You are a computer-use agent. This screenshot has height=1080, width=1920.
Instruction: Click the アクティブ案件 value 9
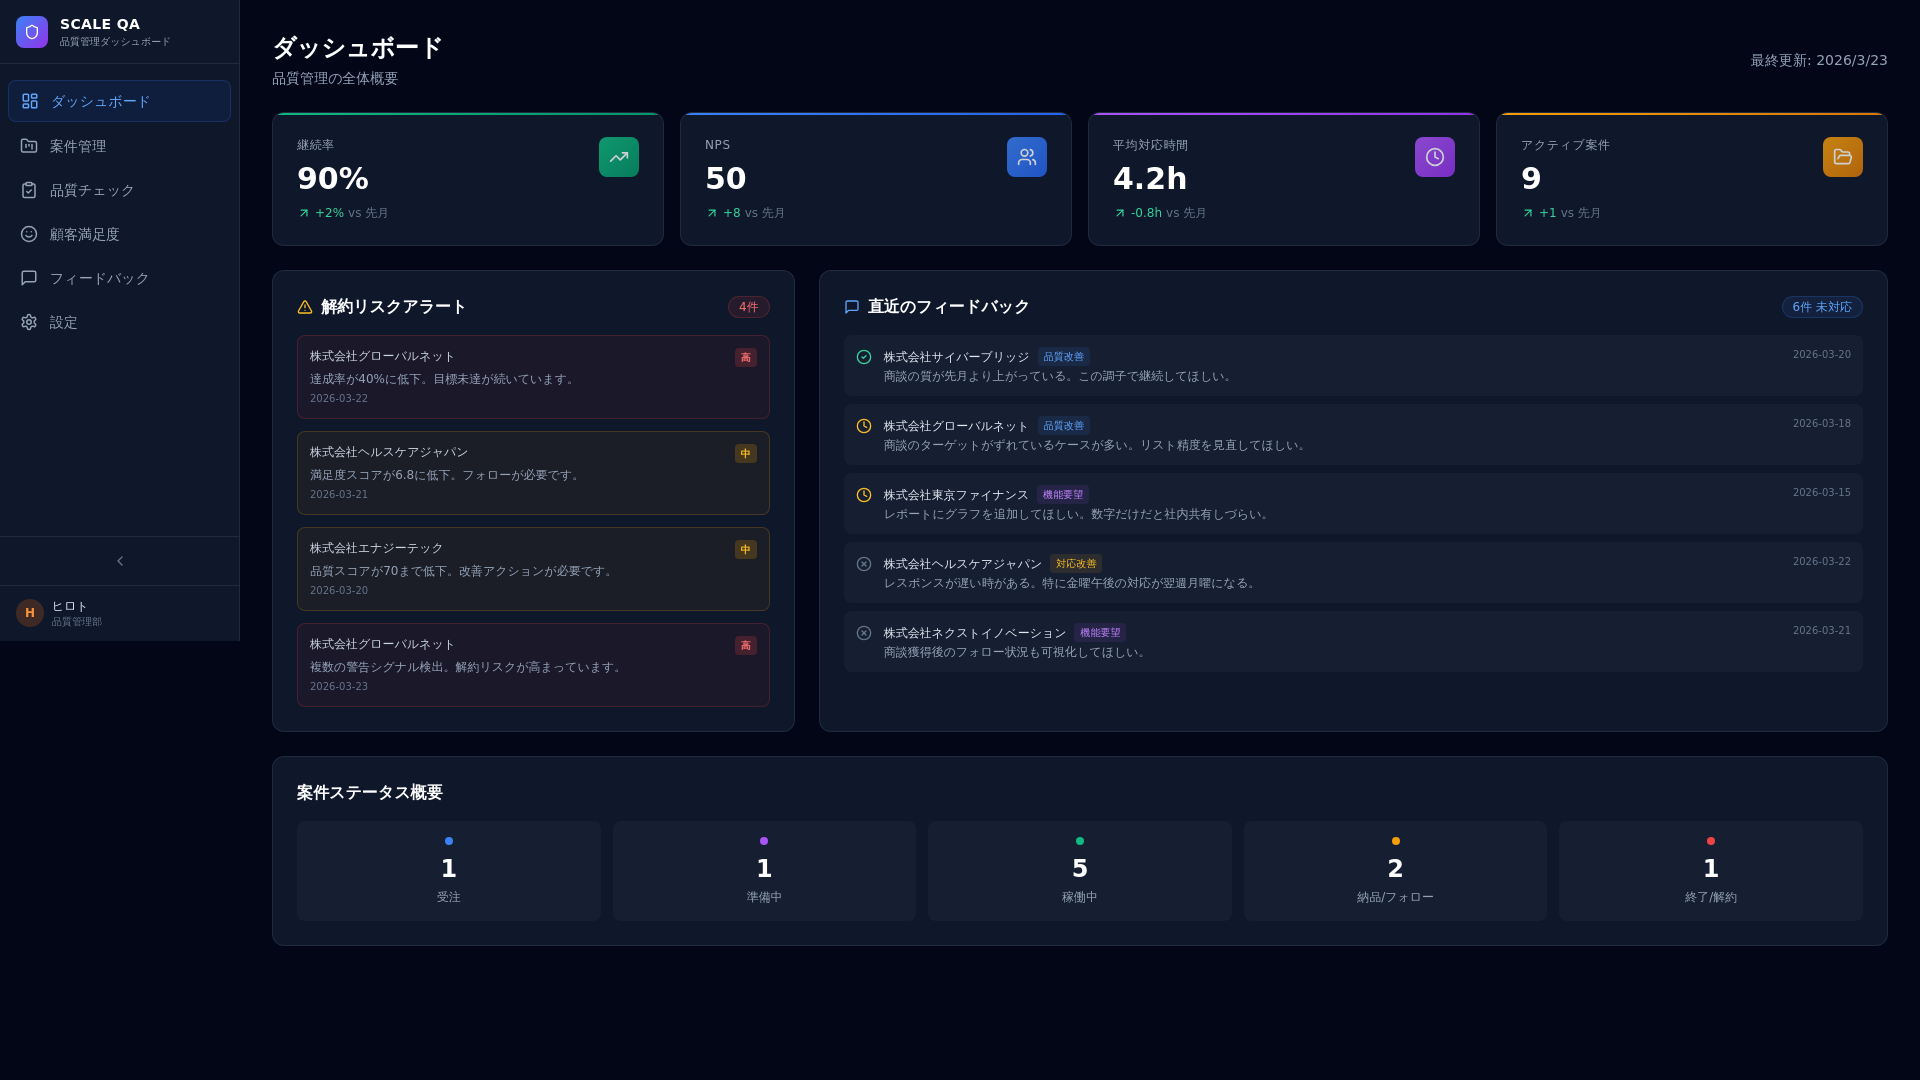(1531, 179)
